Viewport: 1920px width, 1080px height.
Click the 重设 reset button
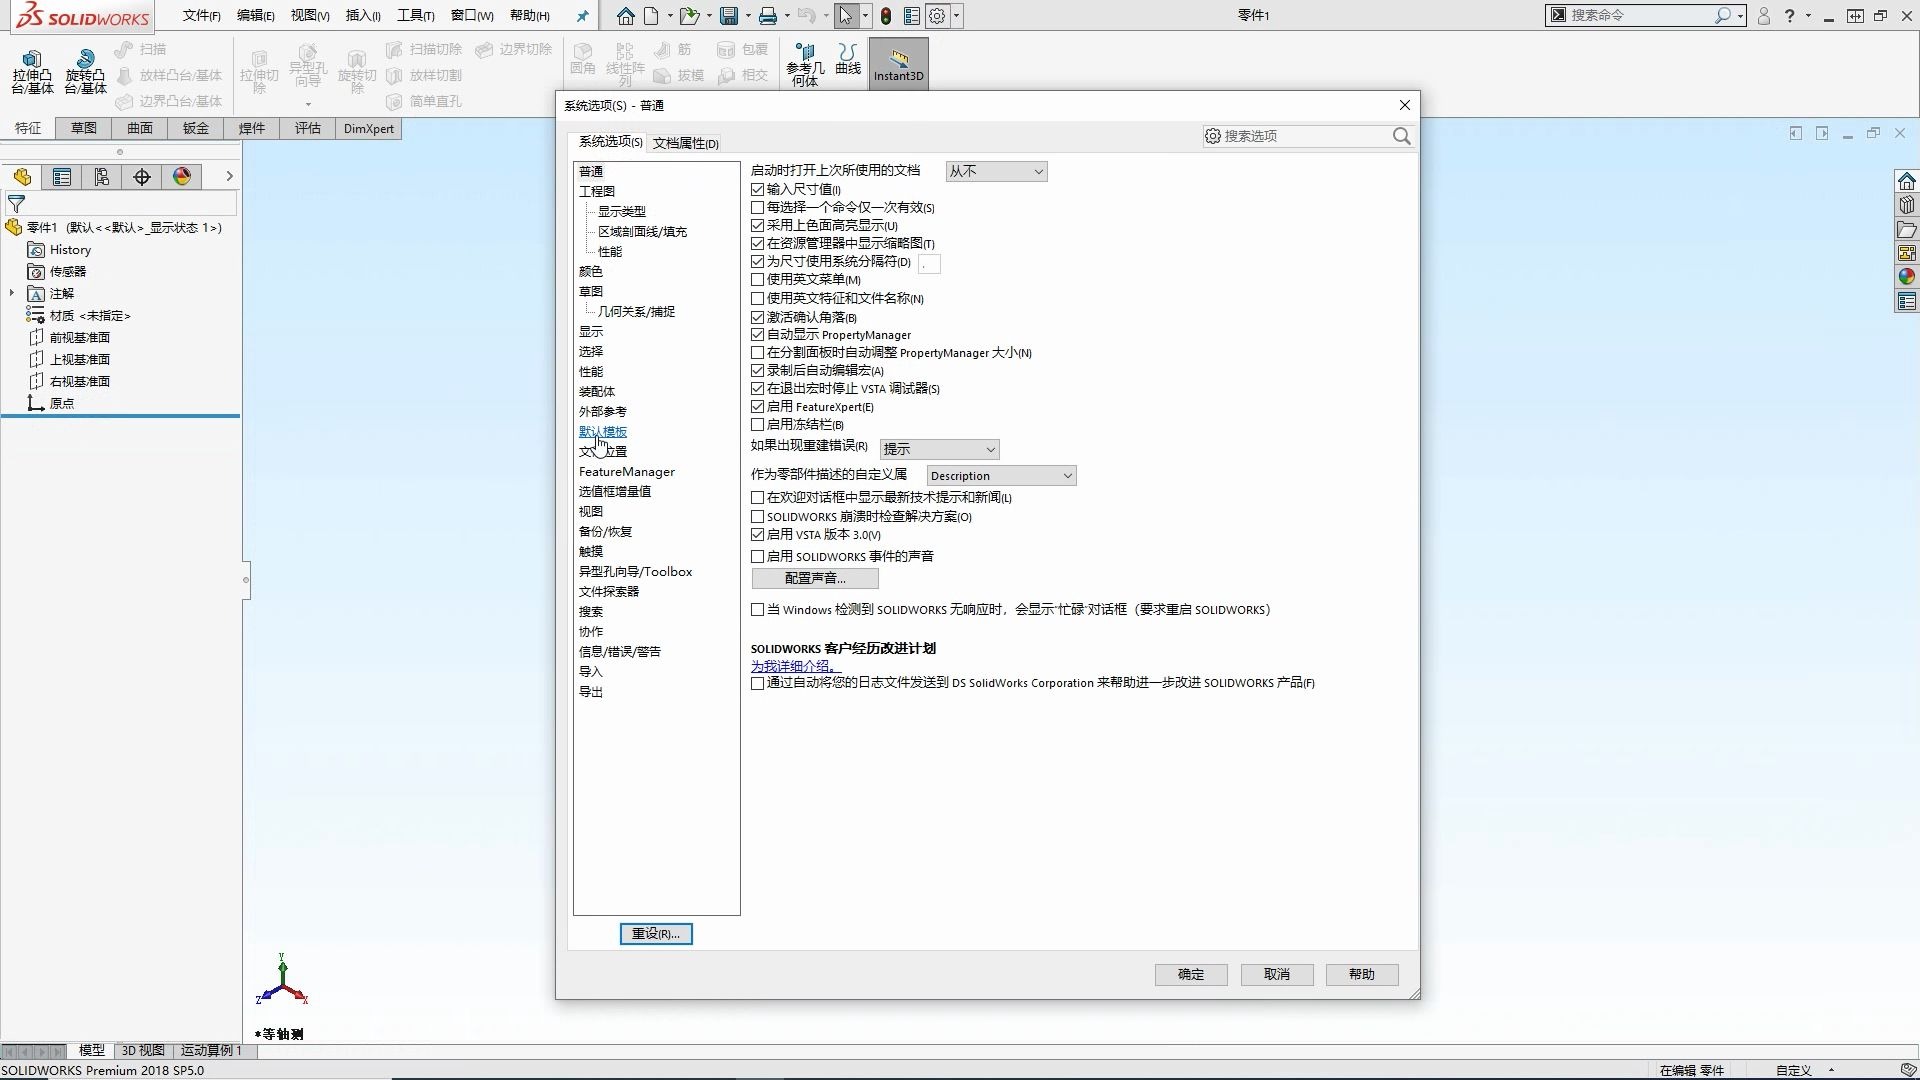point(655,933)
